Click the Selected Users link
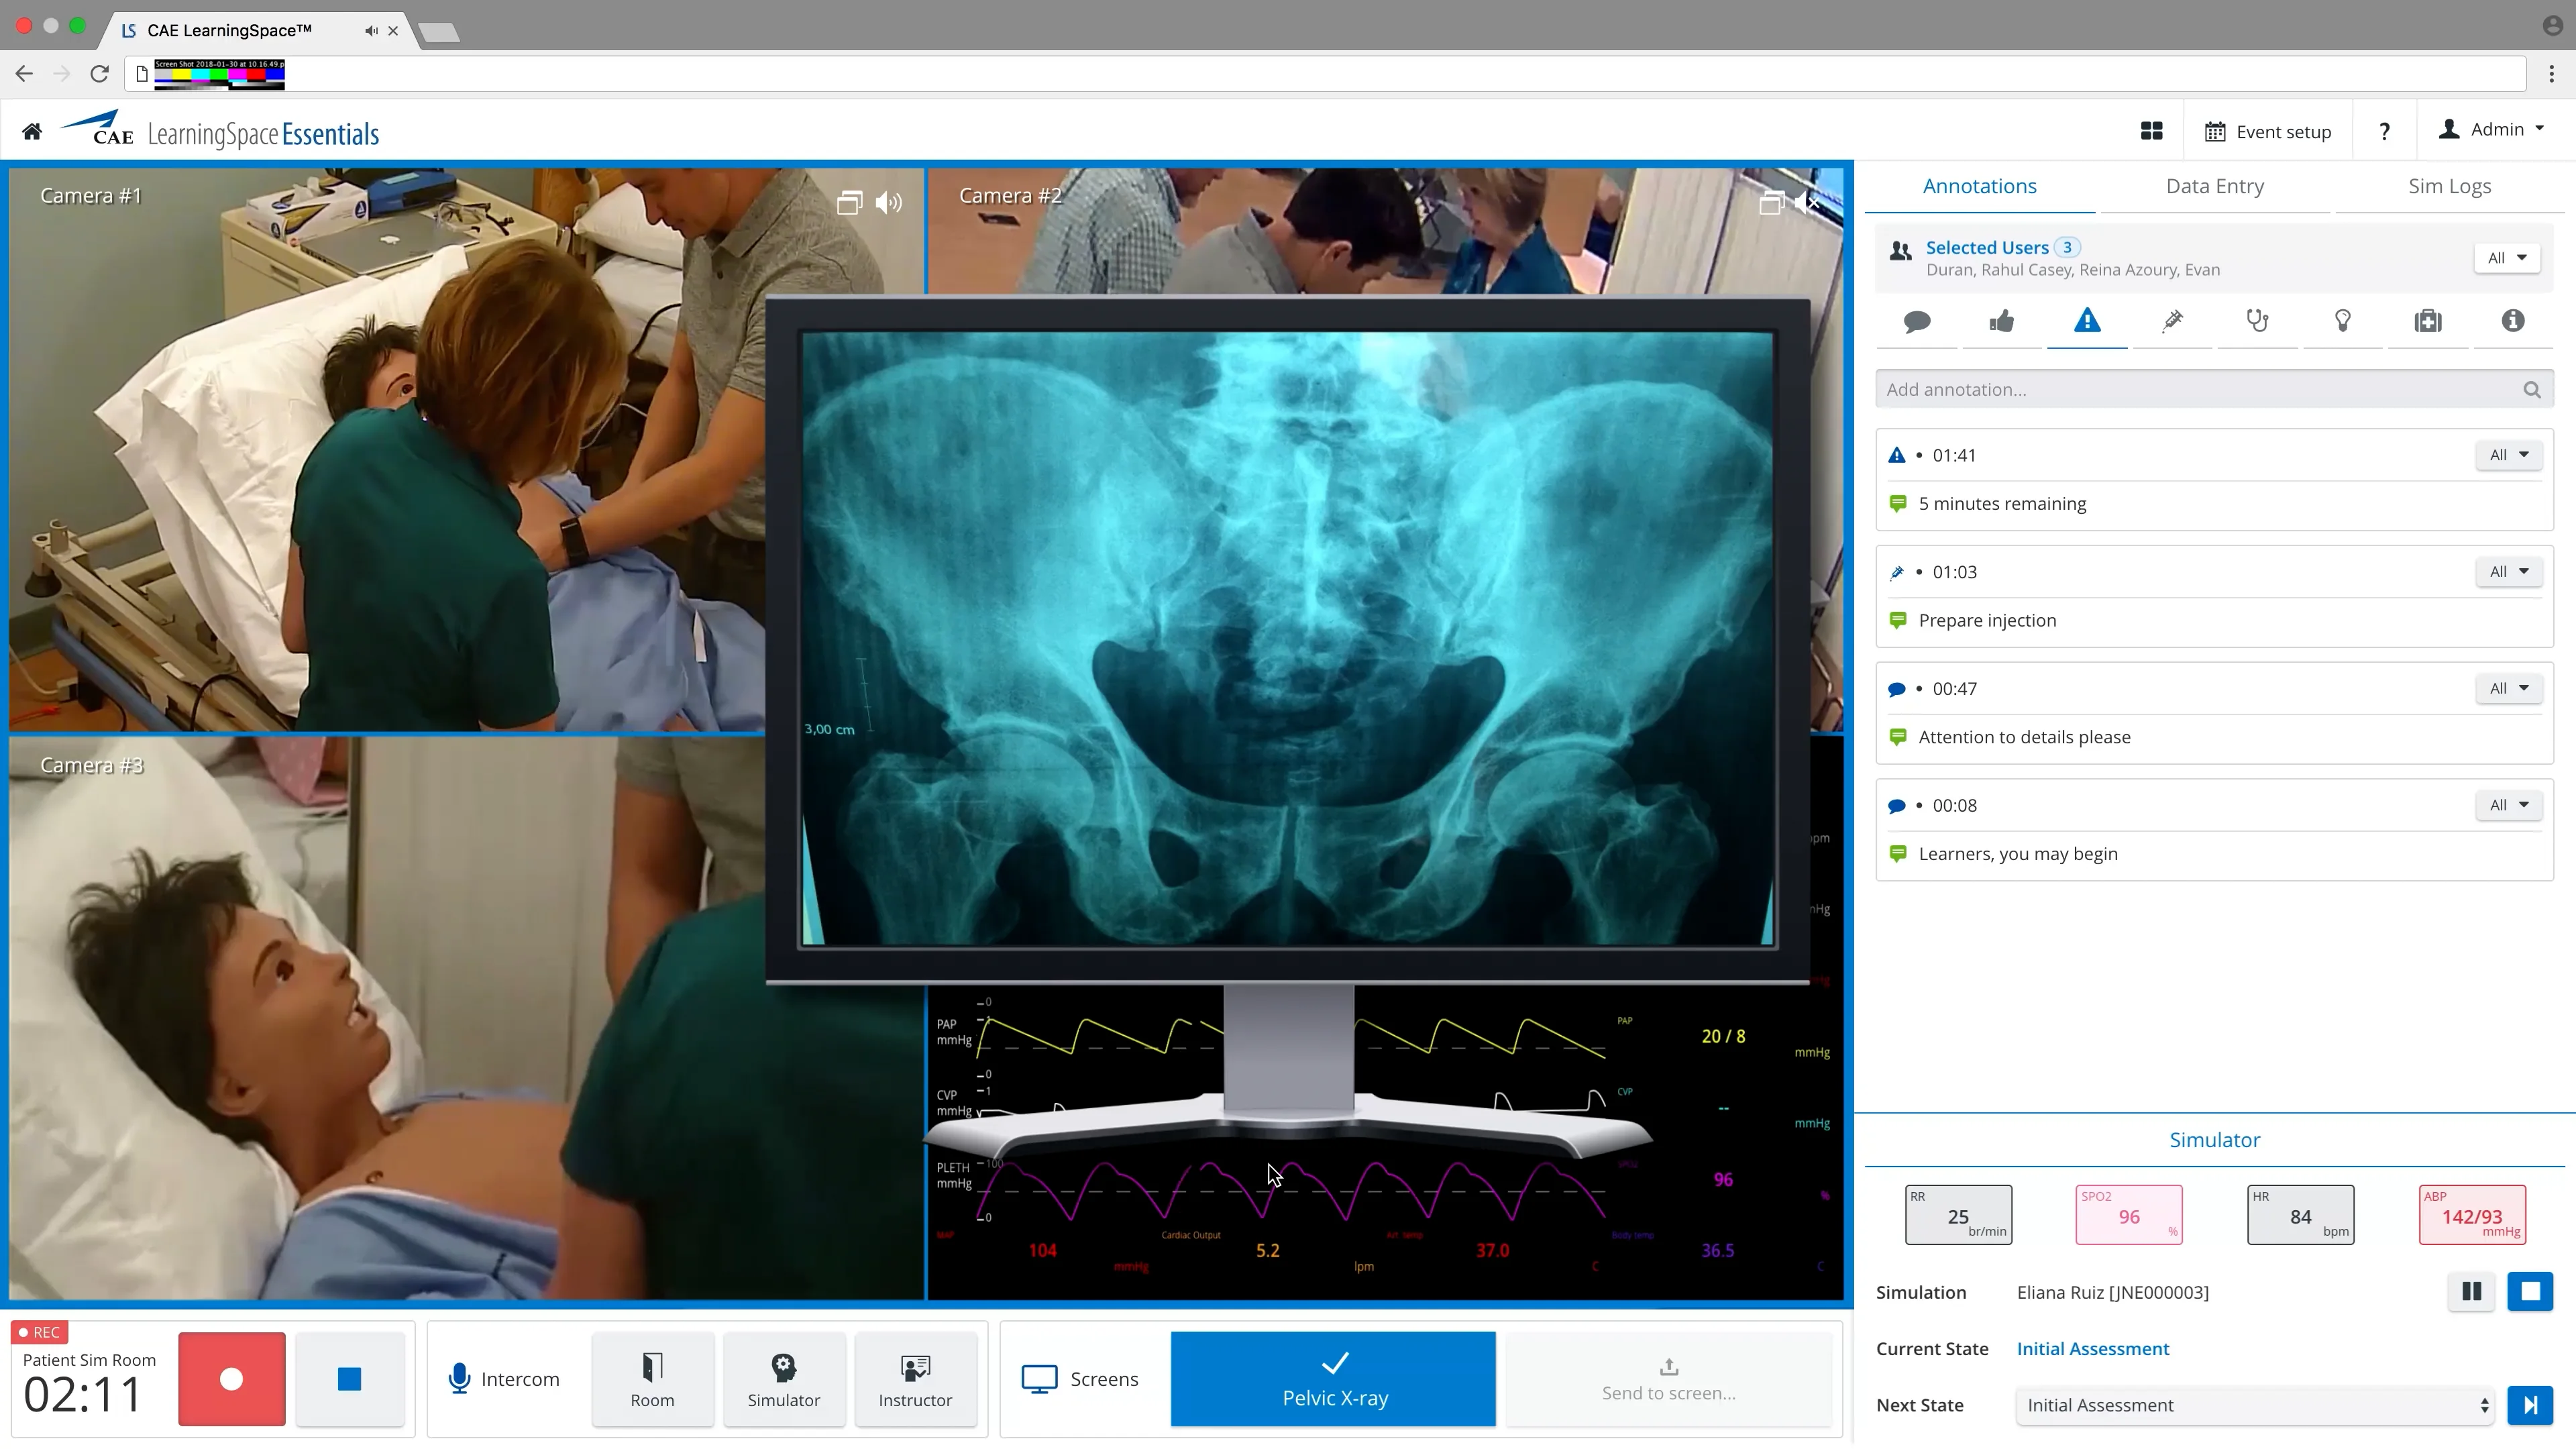The height and width of the screenshot is (1449, 2576). (x=1987, y=248)
